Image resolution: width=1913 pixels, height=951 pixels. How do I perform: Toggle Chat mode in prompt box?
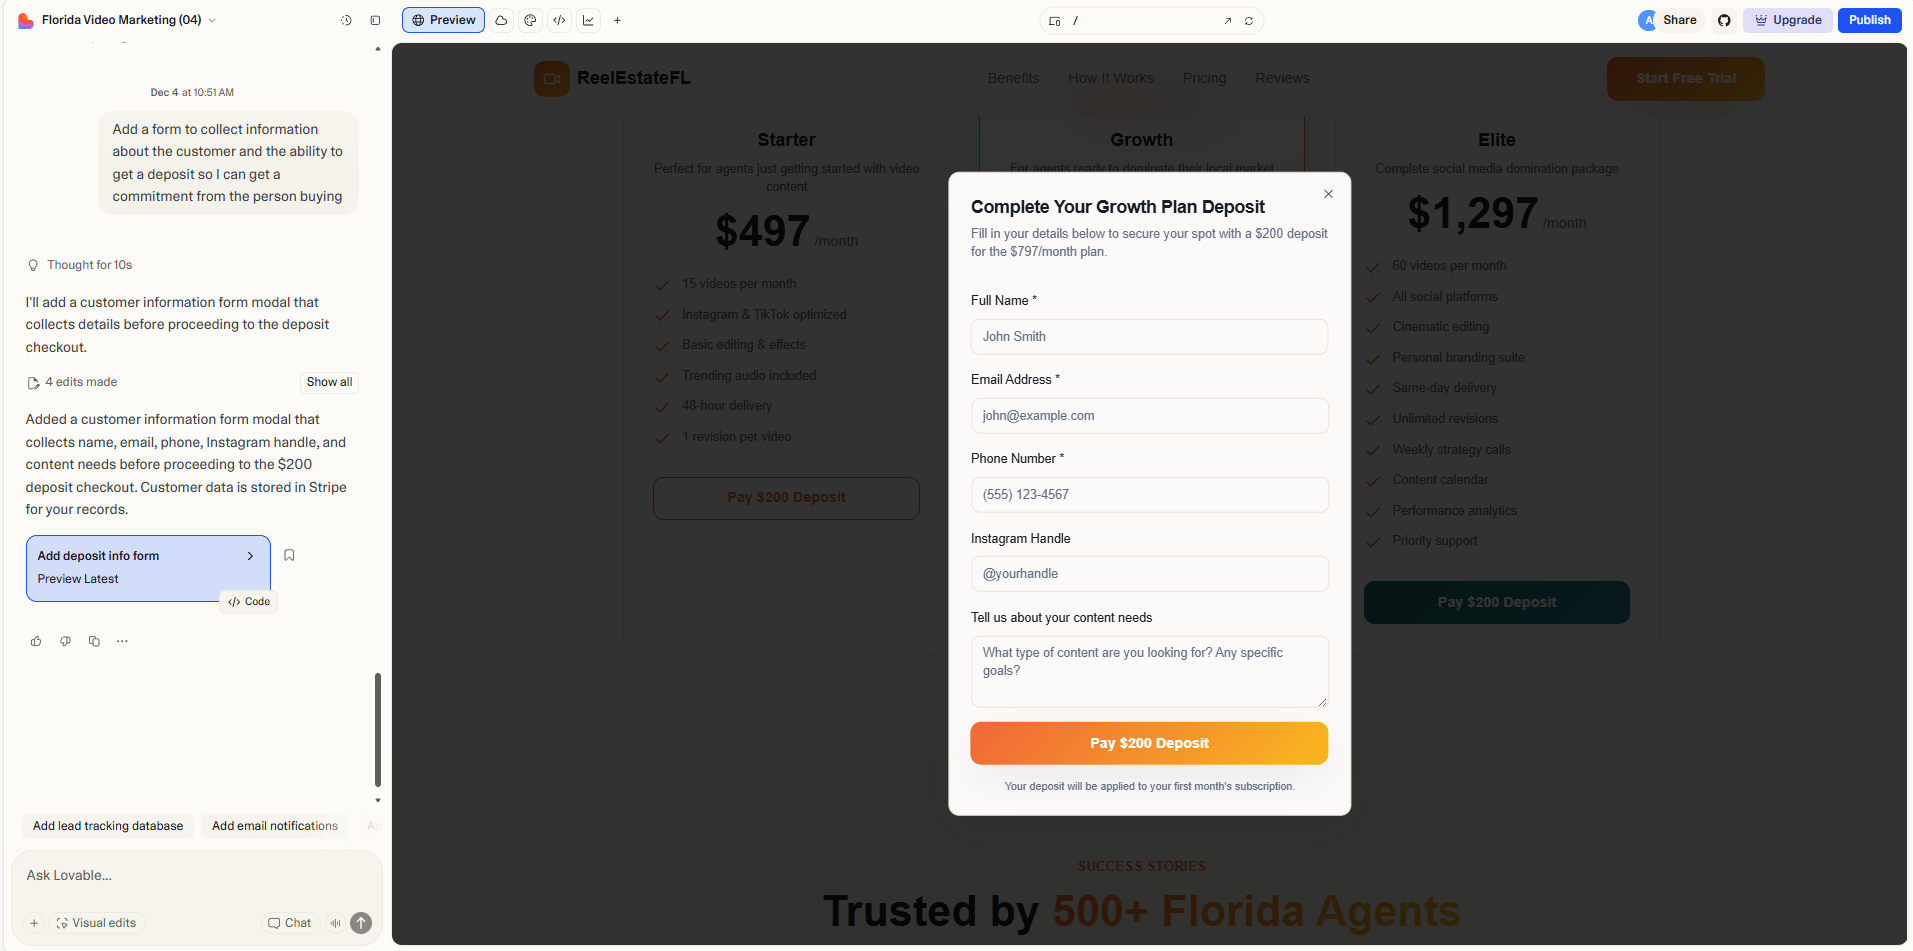(290, 923)
